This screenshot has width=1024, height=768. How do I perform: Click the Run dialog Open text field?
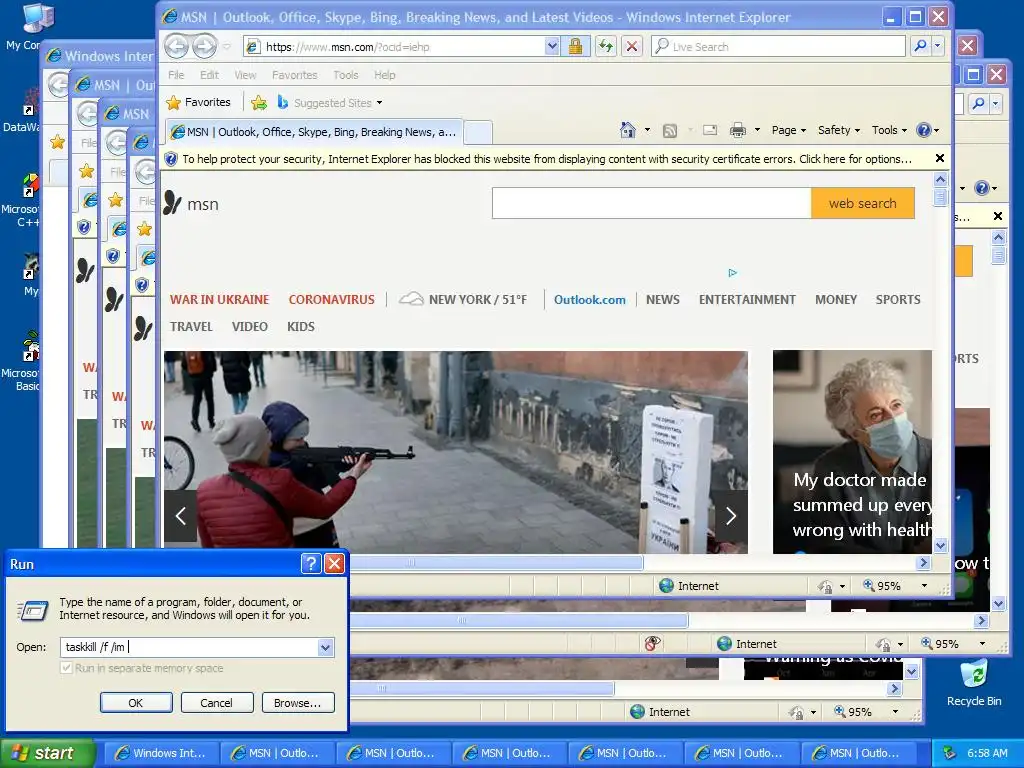[189, 647]
